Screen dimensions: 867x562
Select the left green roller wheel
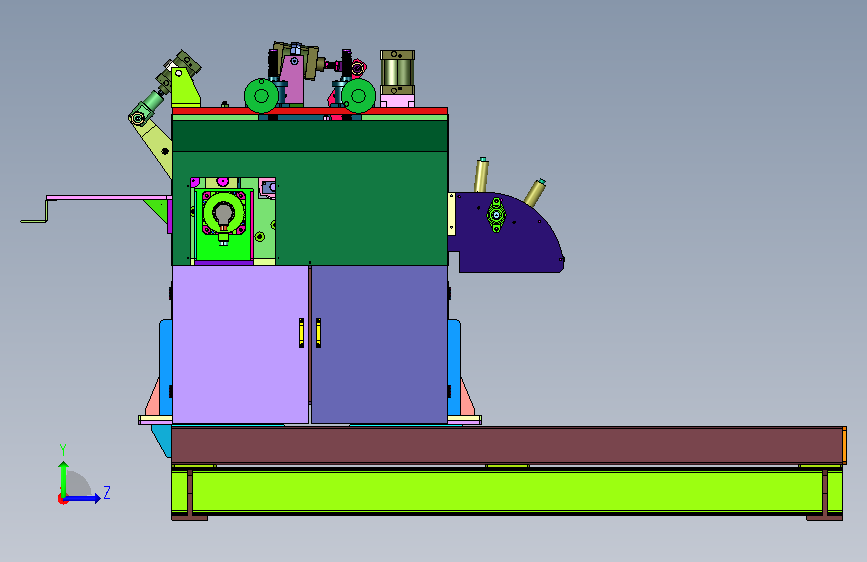click(262, 96)
